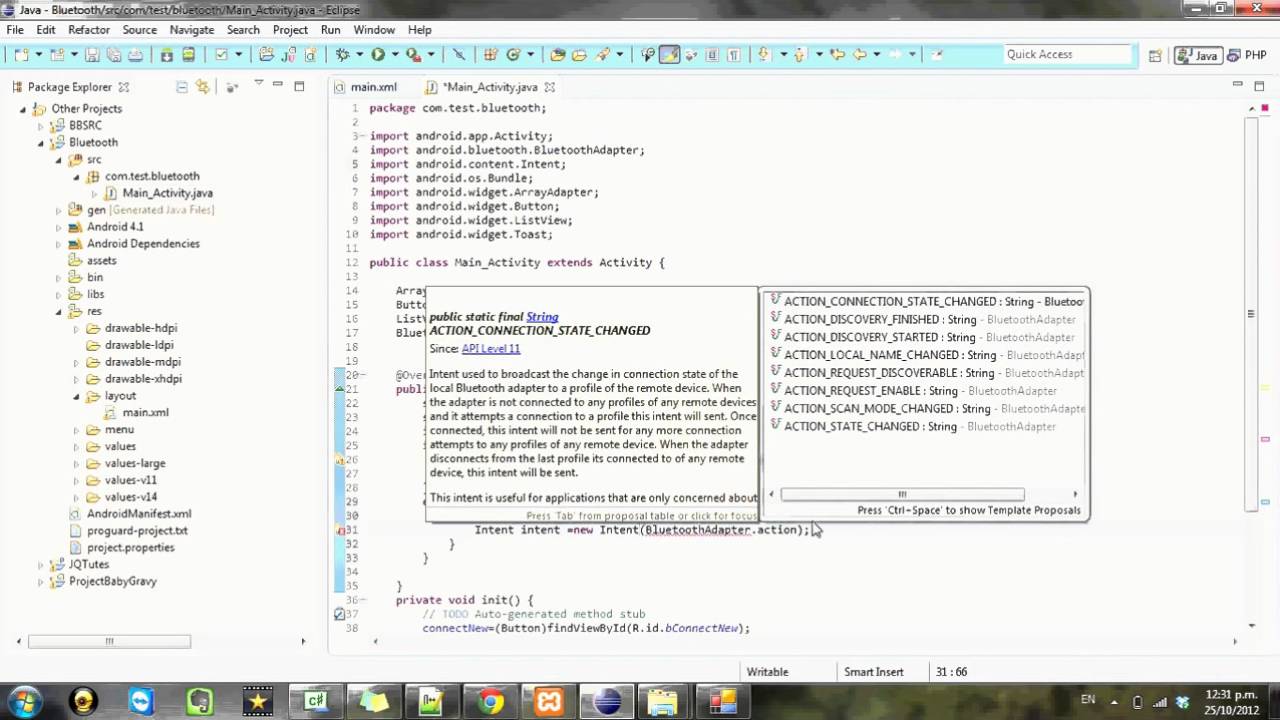The image size is (1280, 720).
Task: Expand the BBSRC project node
Action: [x=41, y=126]
